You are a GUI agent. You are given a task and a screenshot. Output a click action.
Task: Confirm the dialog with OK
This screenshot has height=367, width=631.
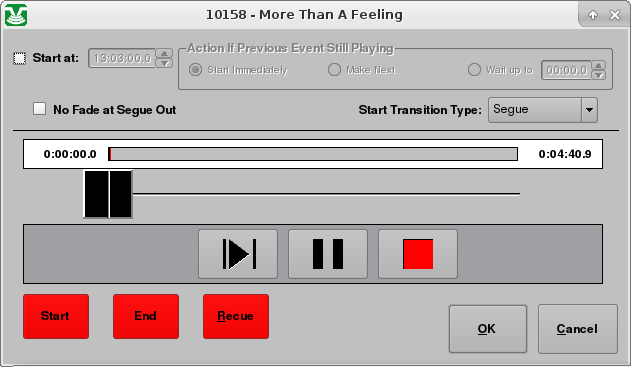(x=488, y=329)
